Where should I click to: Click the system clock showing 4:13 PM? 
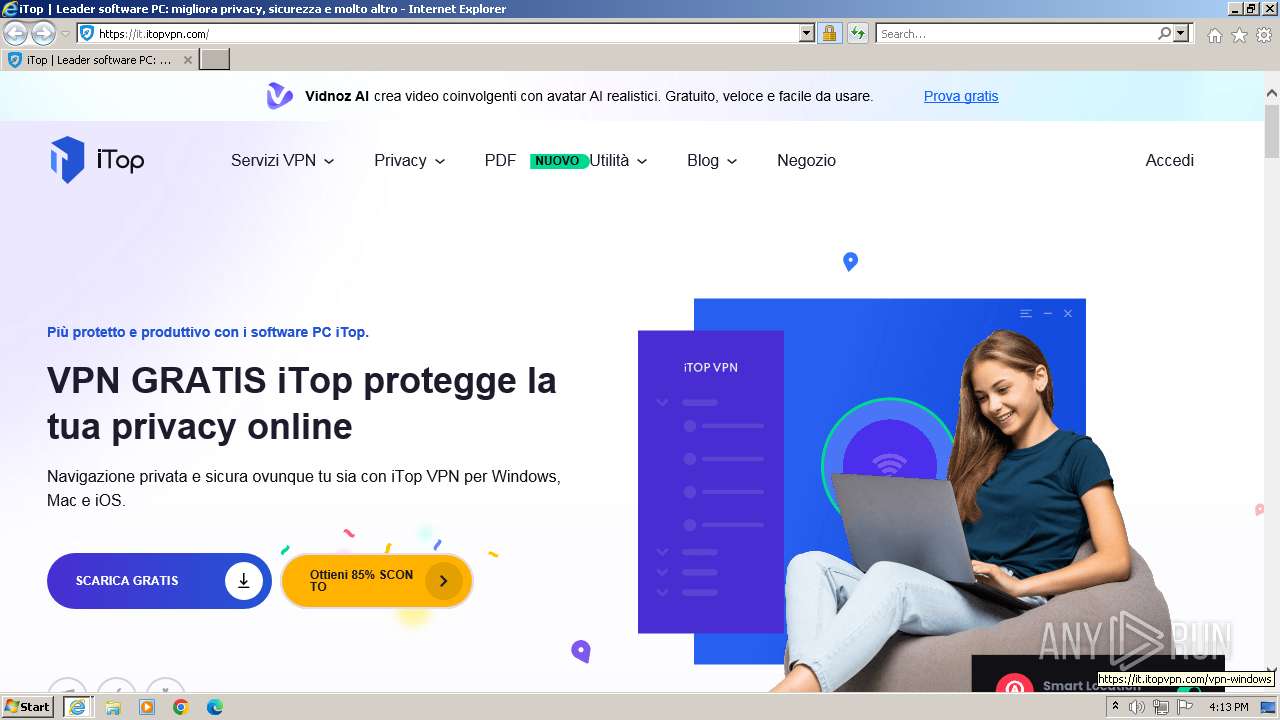(1228, 707)
